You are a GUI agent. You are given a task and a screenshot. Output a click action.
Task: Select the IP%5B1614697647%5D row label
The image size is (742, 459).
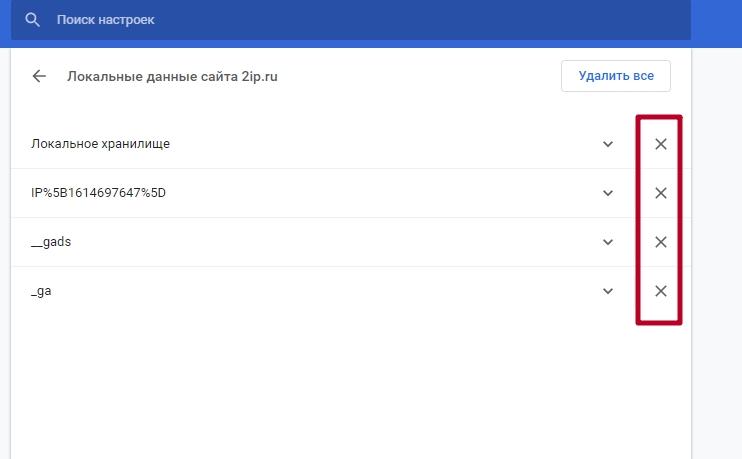pyautogui.click(x=98, y=193)
